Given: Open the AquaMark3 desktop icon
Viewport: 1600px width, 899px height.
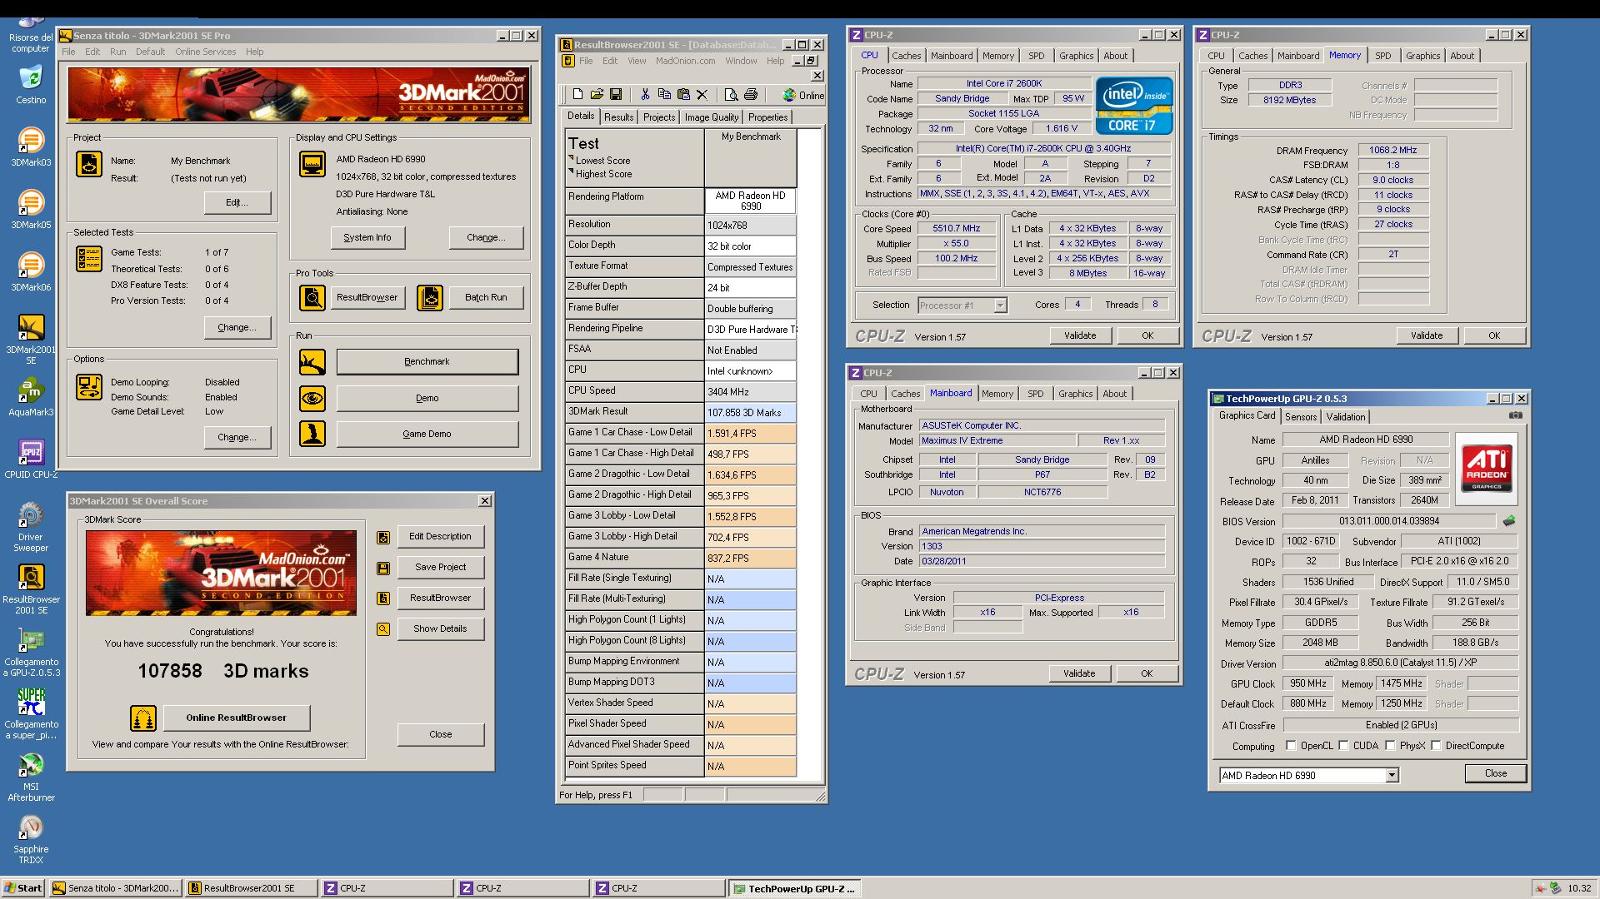Looking at the screenshot, I should tap(31, 396).
